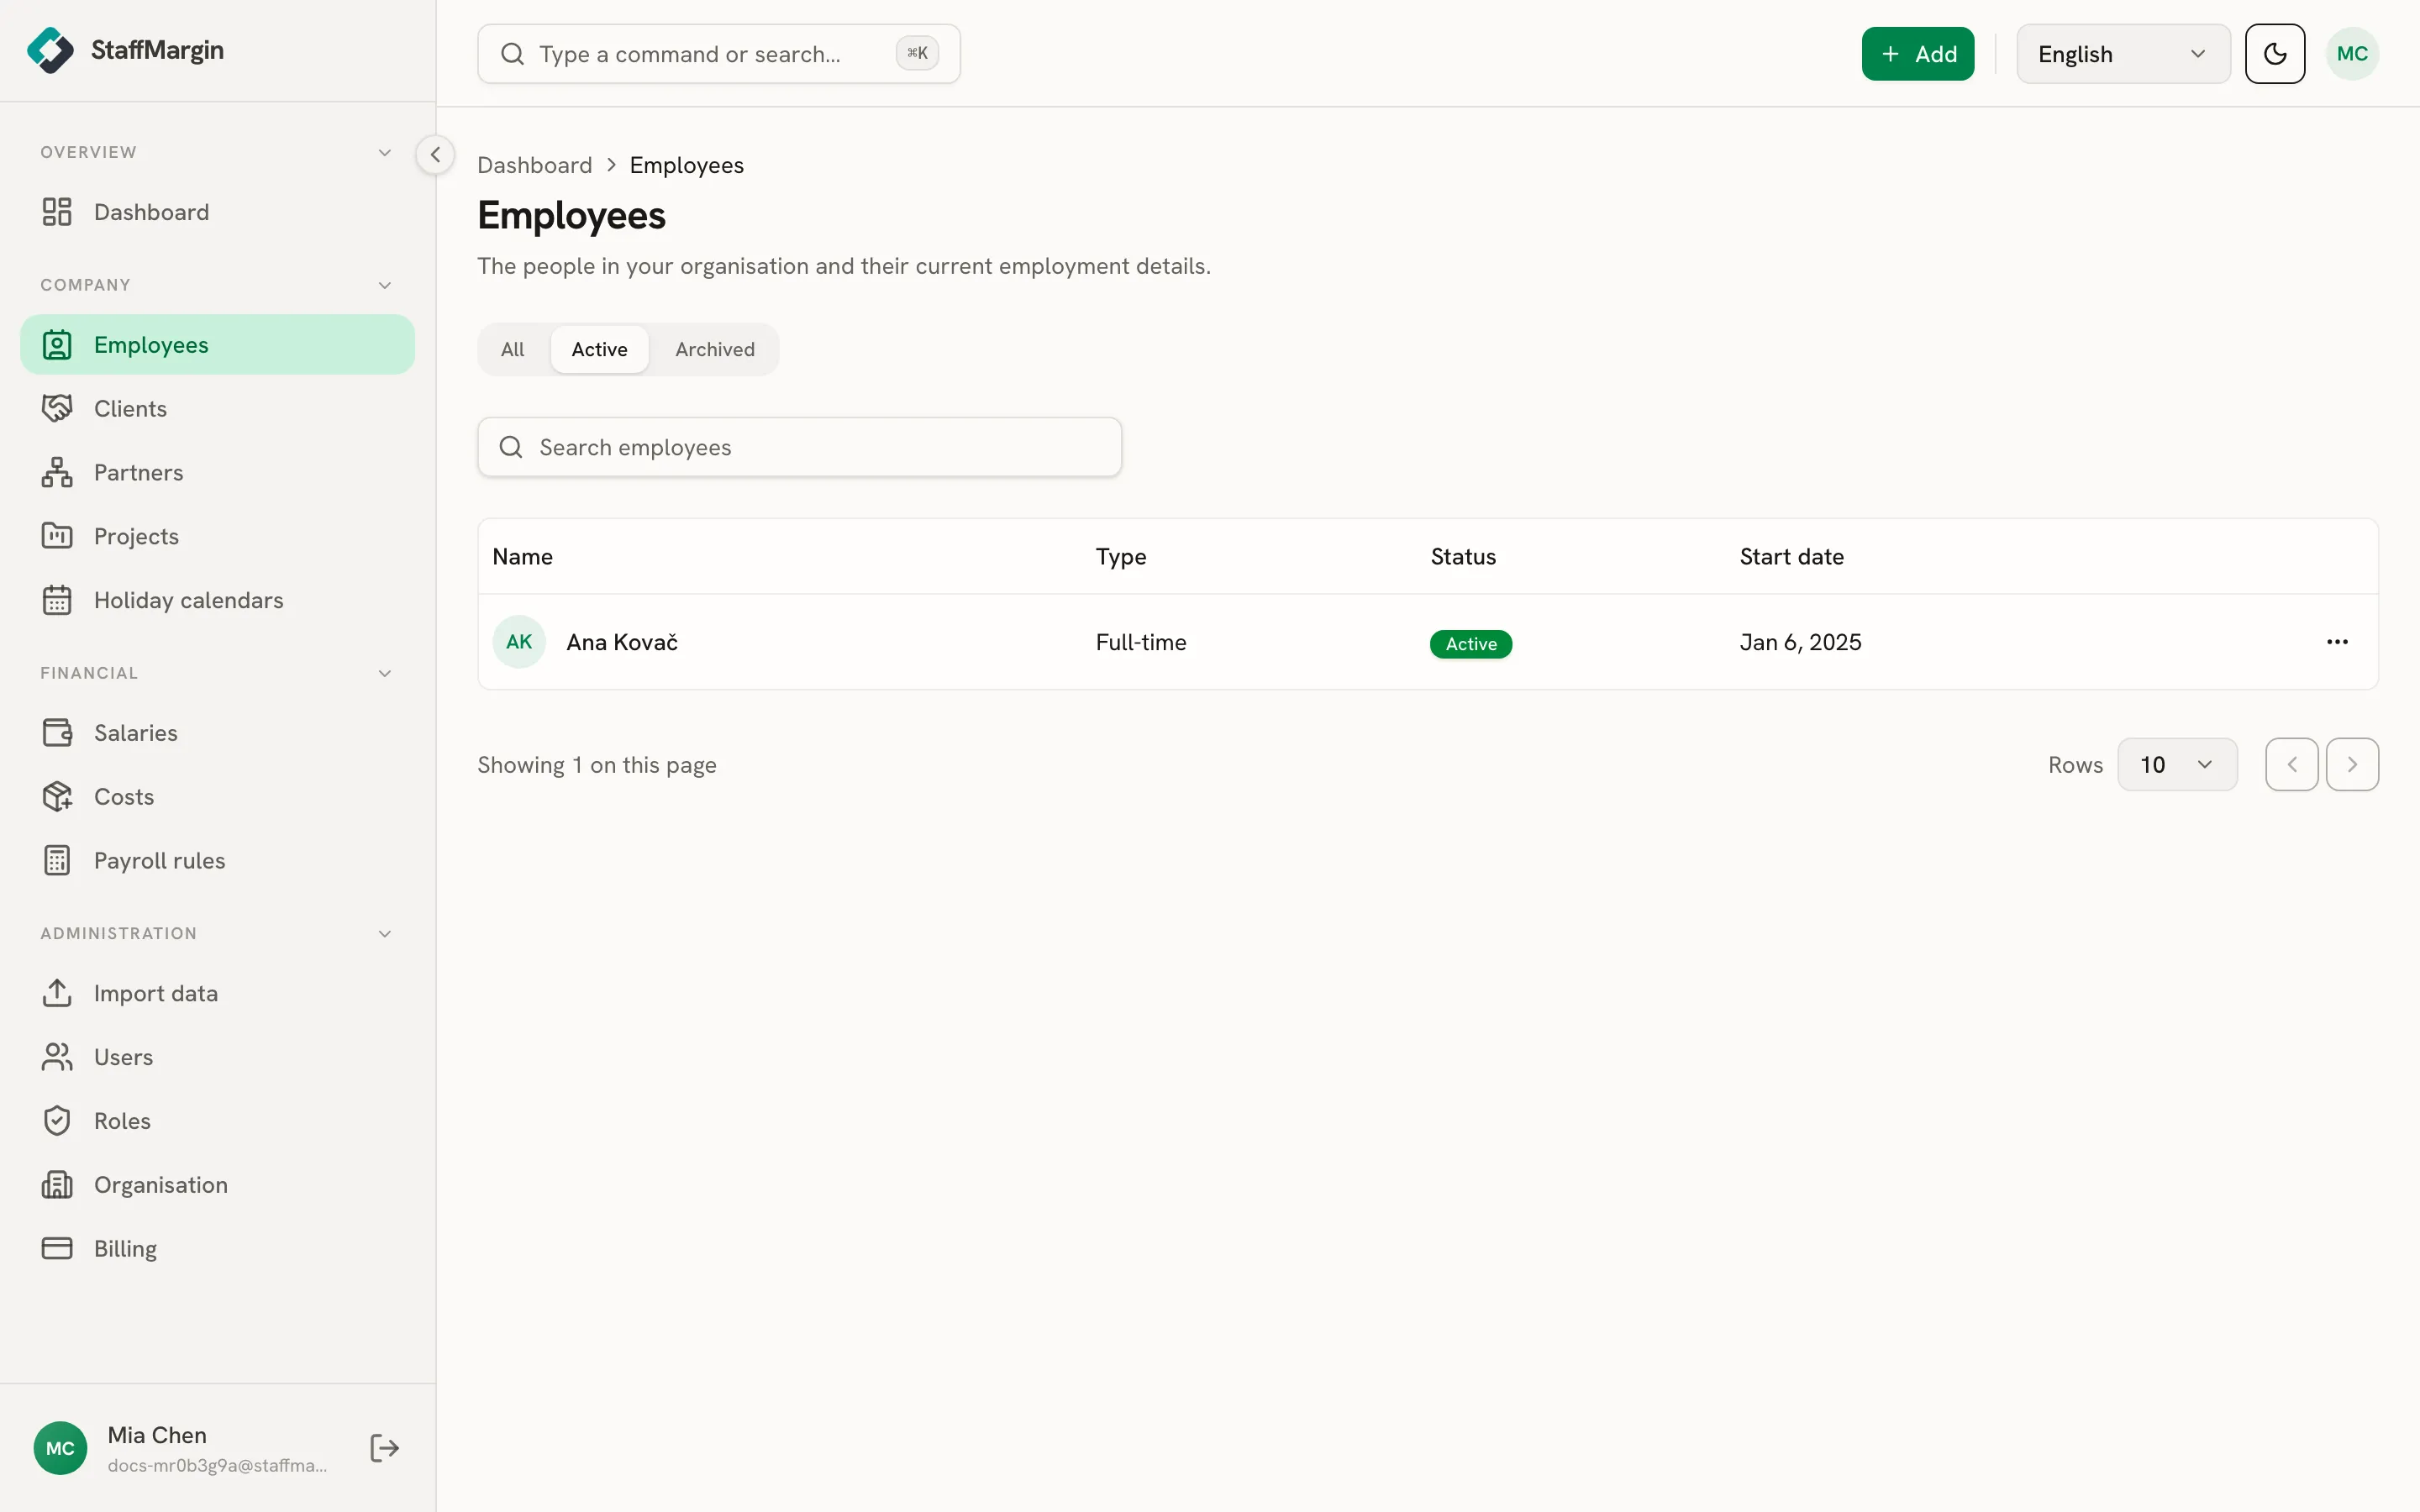This screenshot has width=2420, height=1512.
Task: Click the StaffMargin logo icon
Action: [50, 50]
